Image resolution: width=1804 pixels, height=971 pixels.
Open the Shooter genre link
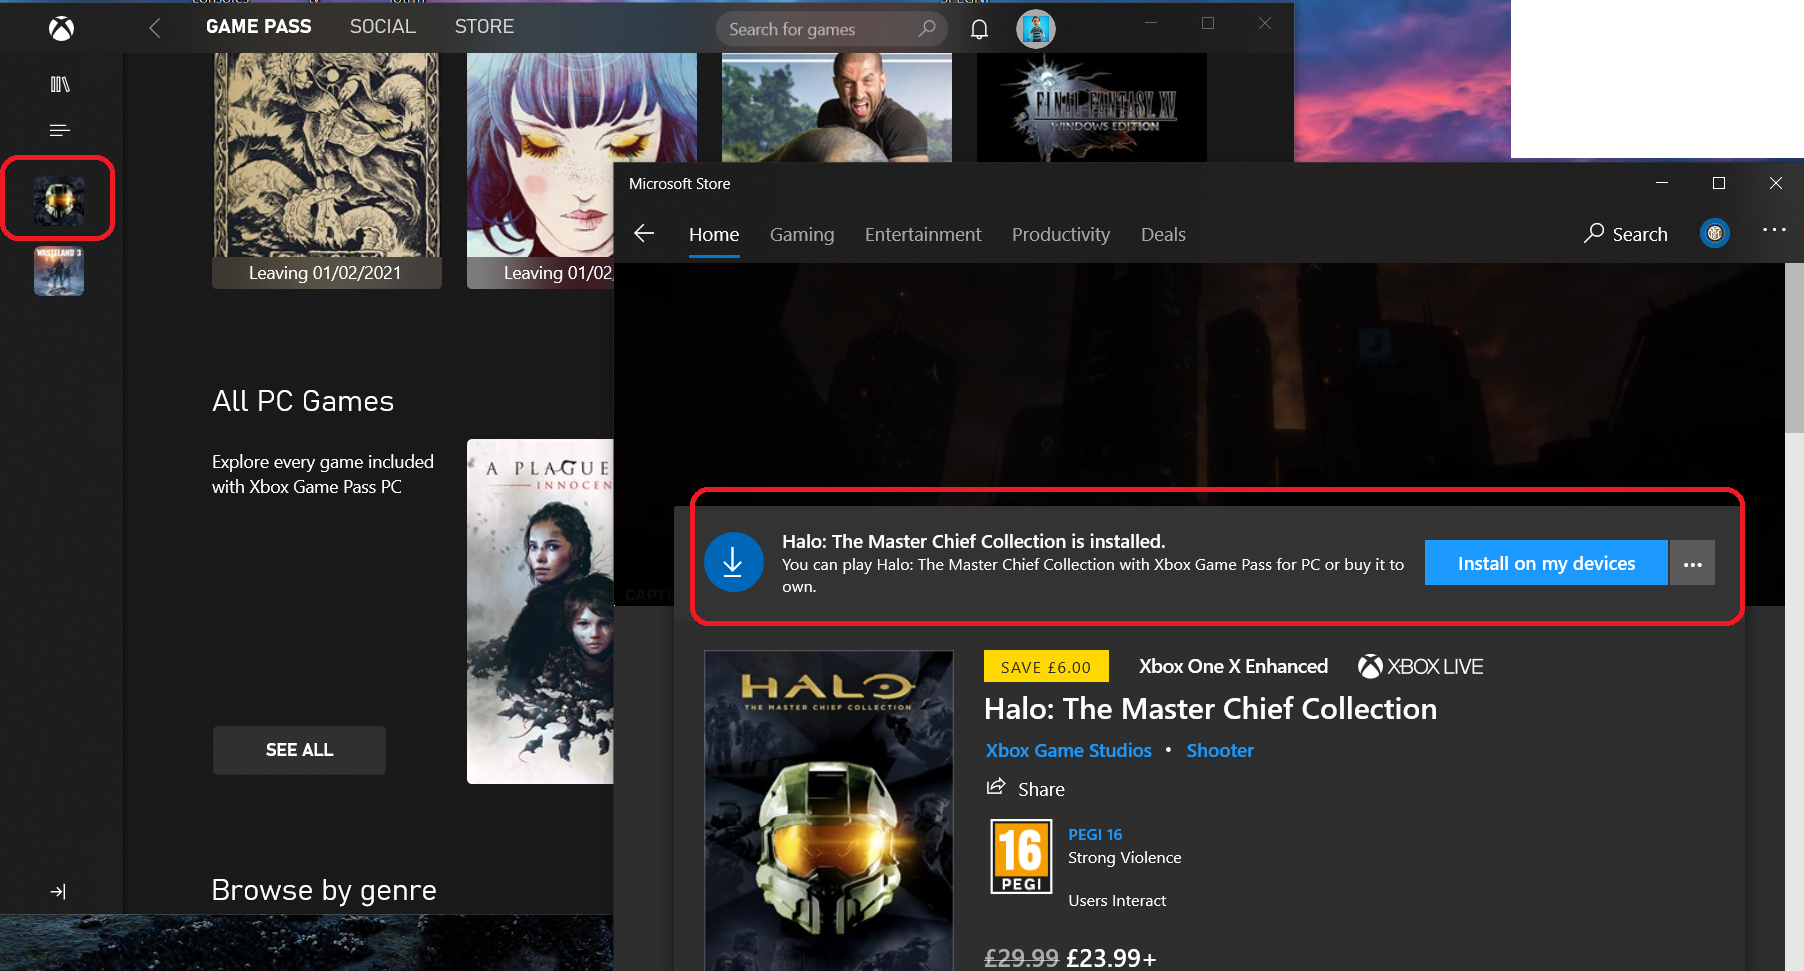tap(1220, 751)
